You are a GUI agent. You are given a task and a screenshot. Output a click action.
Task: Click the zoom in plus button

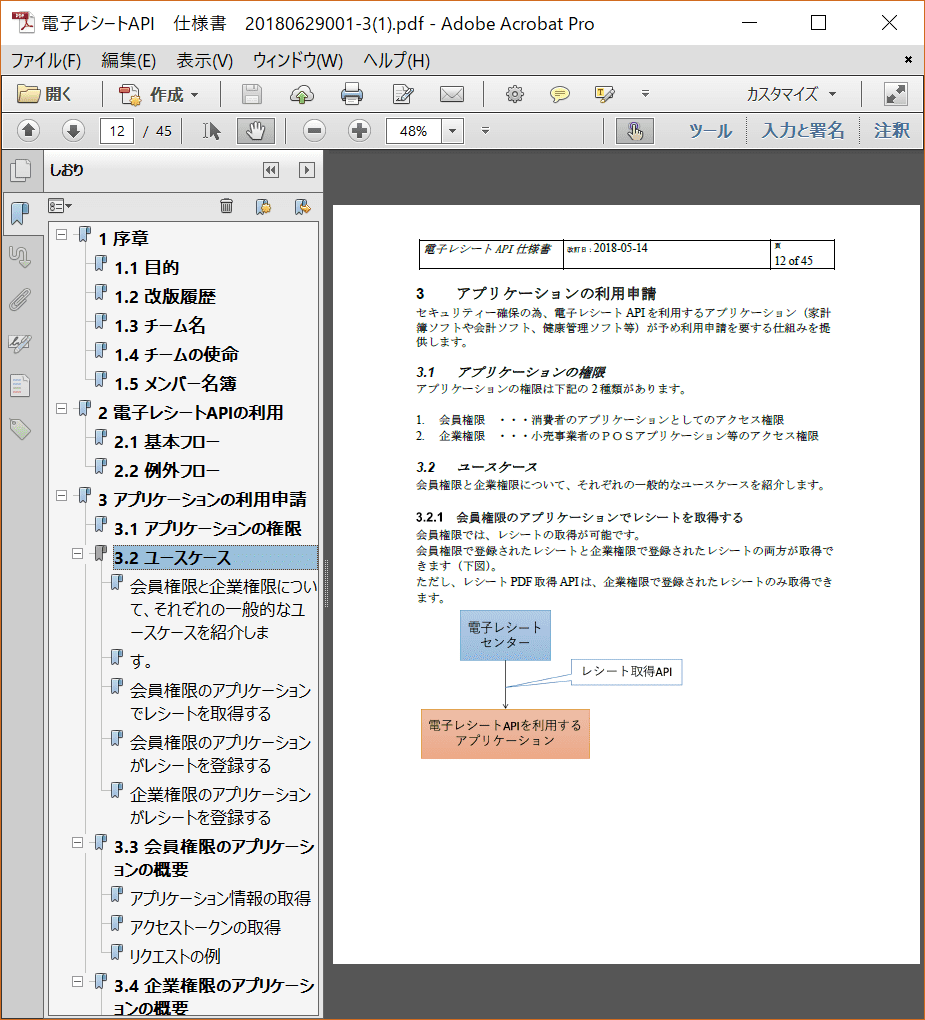pyautogui.click(x=359, y=131)
